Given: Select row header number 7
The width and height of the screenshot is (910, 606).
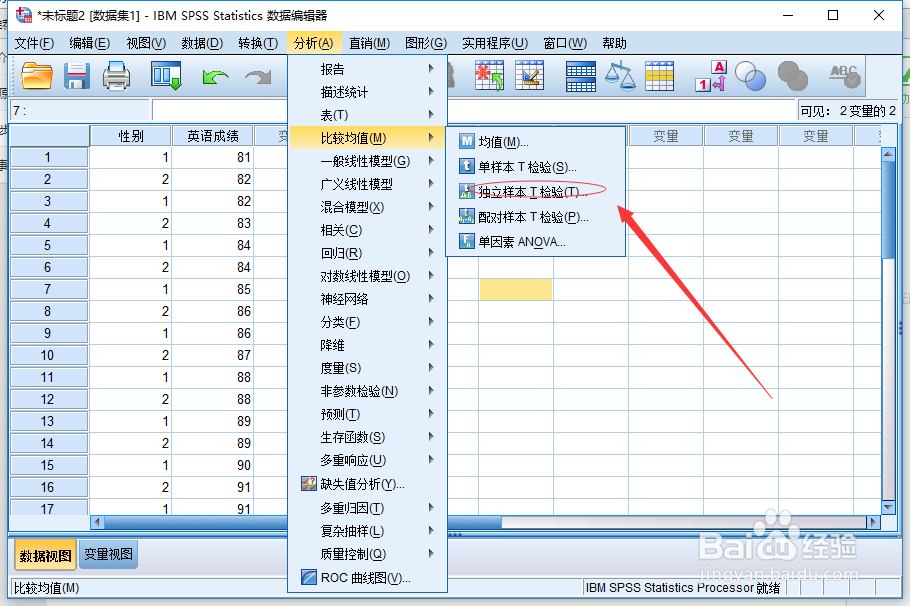Looking at the screenshot, I should point(48,289).
